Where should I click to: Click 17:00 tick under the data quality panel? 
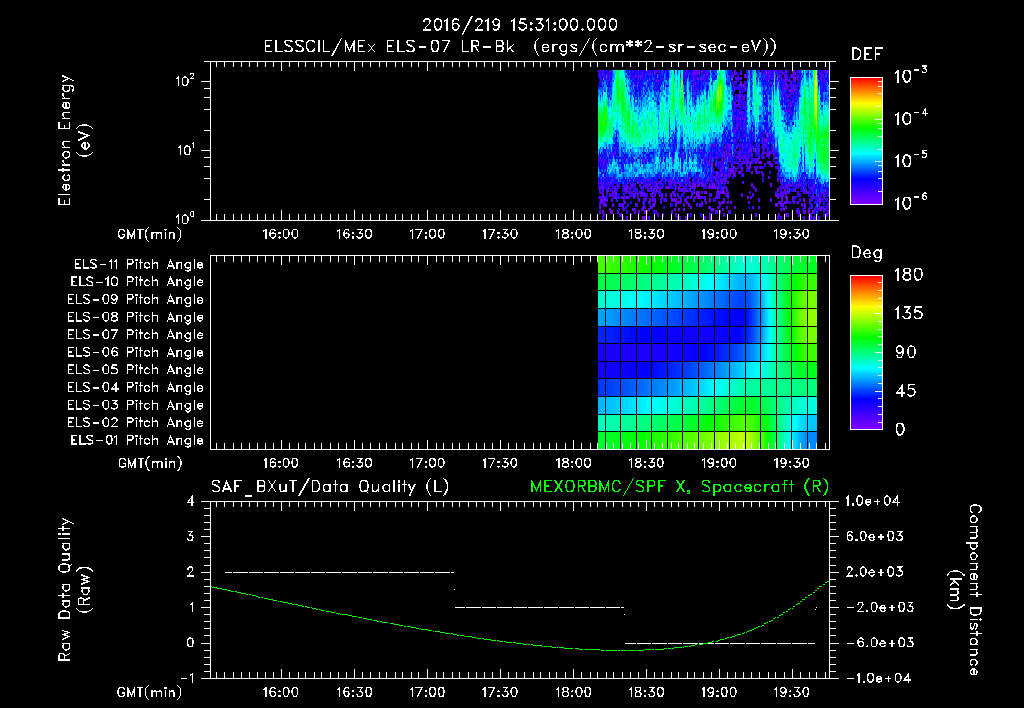point(427,692)
